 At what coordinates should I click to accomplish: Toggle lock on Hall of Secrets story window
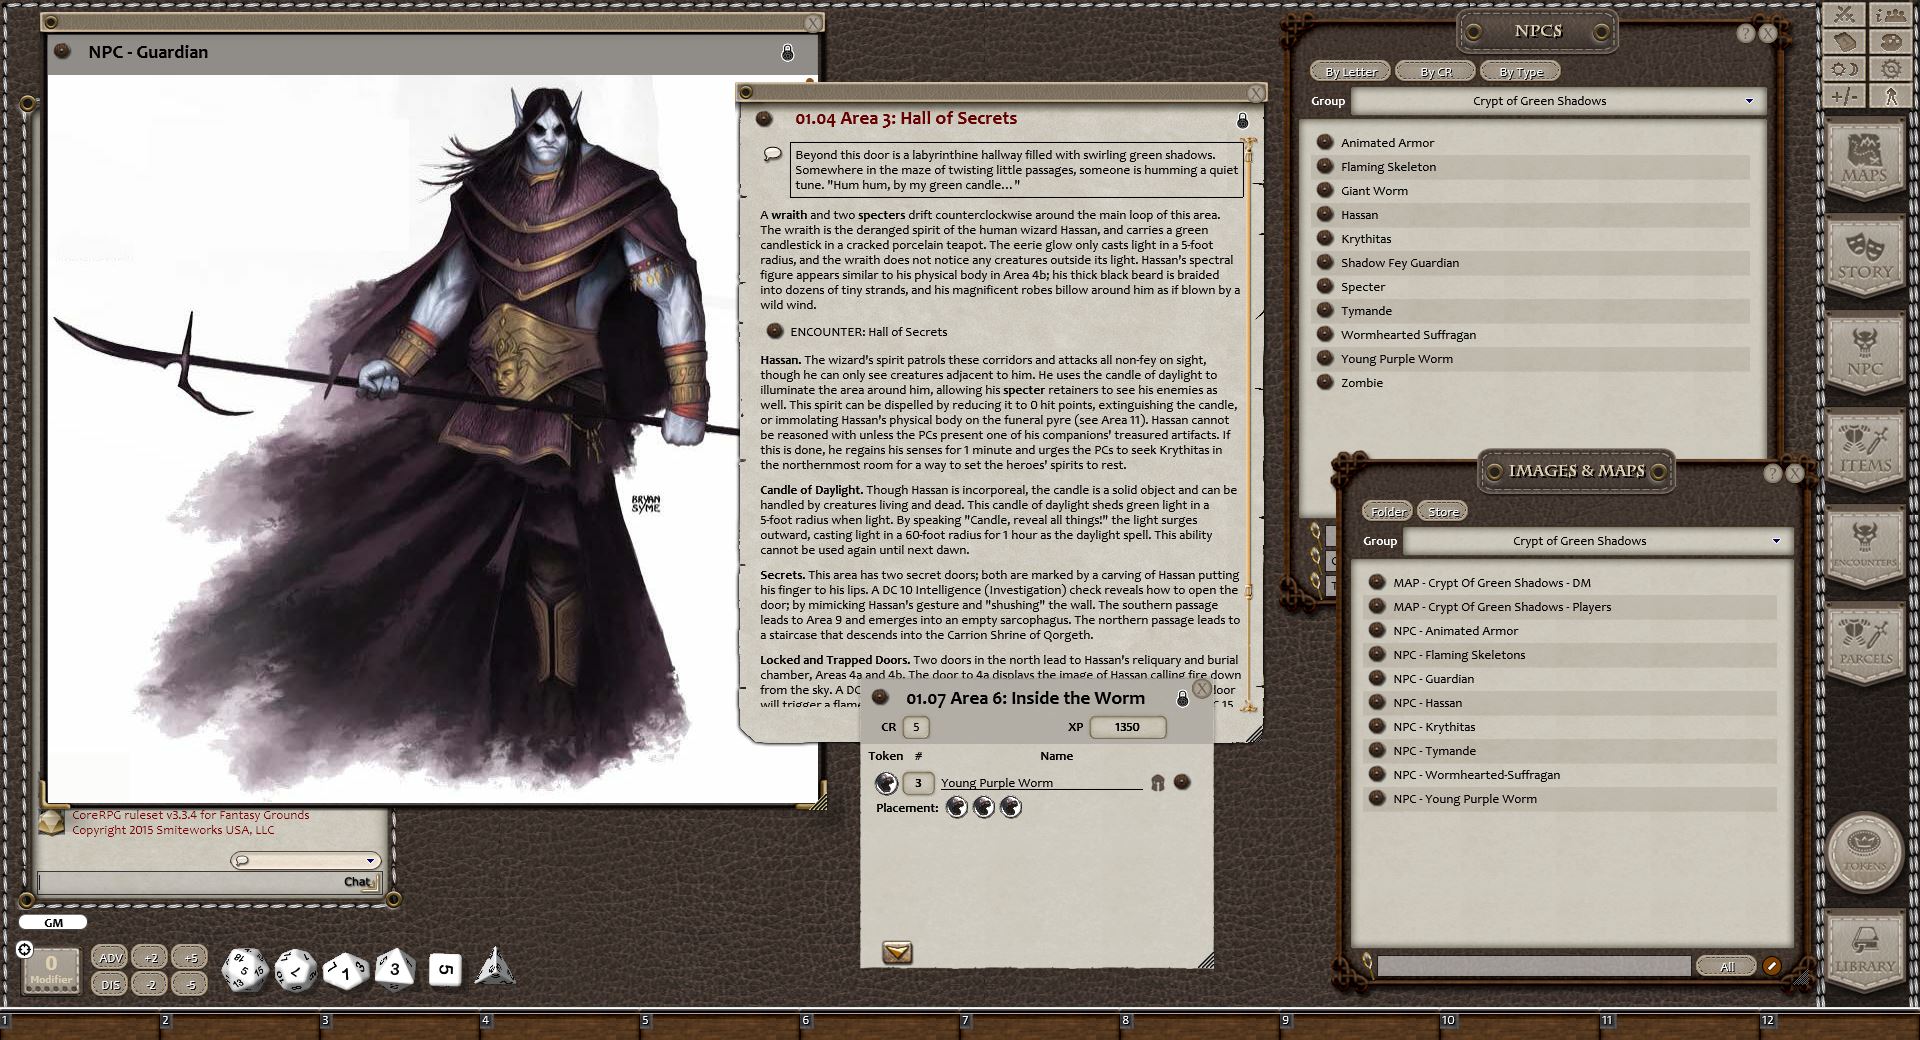(x=1242, y=120)
